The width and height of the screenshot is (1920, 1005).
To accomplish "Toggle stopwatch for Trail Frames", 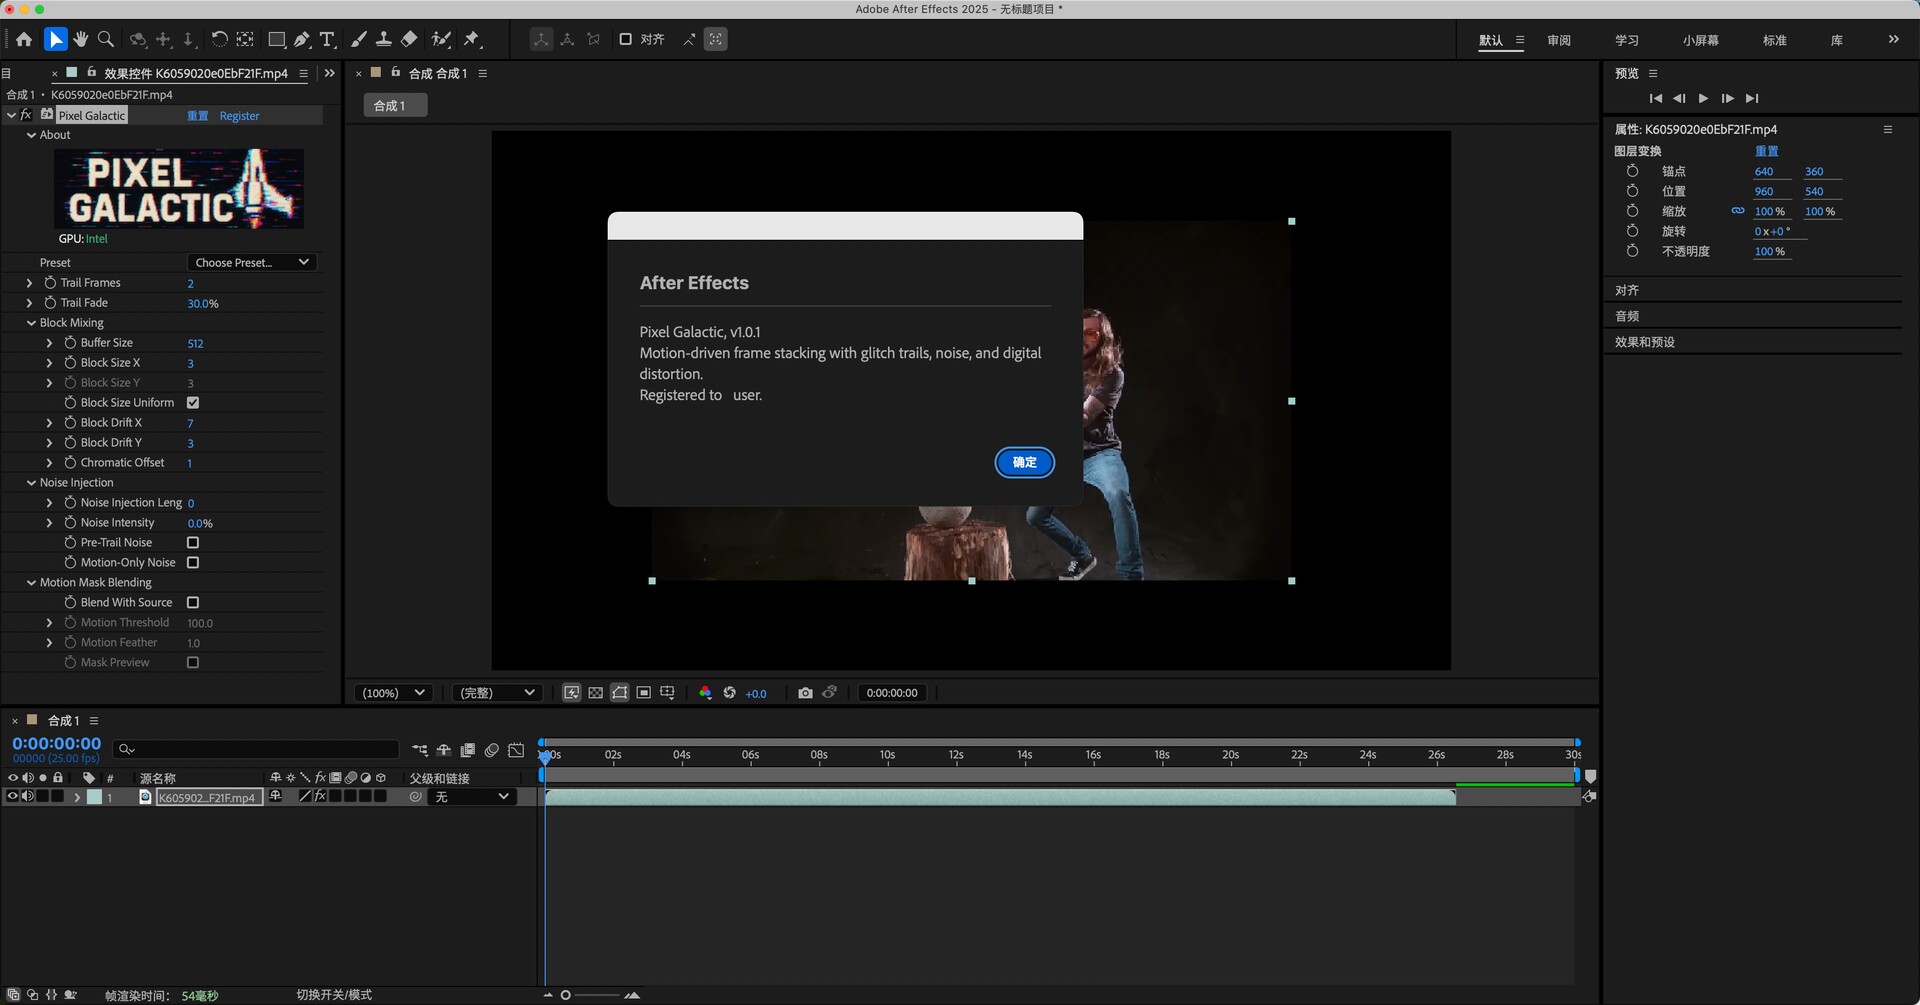I will pyautogui.click(x=50, y=282).
